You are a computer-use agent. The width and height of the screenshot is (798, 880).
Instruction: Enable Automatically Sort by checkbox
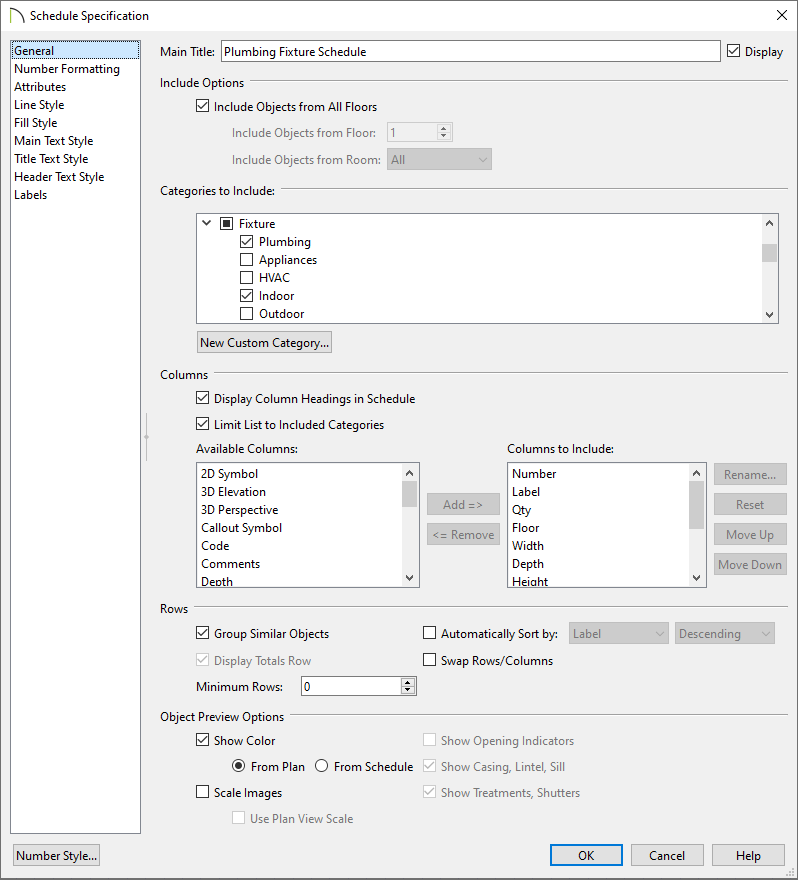[x=430, y=634]
